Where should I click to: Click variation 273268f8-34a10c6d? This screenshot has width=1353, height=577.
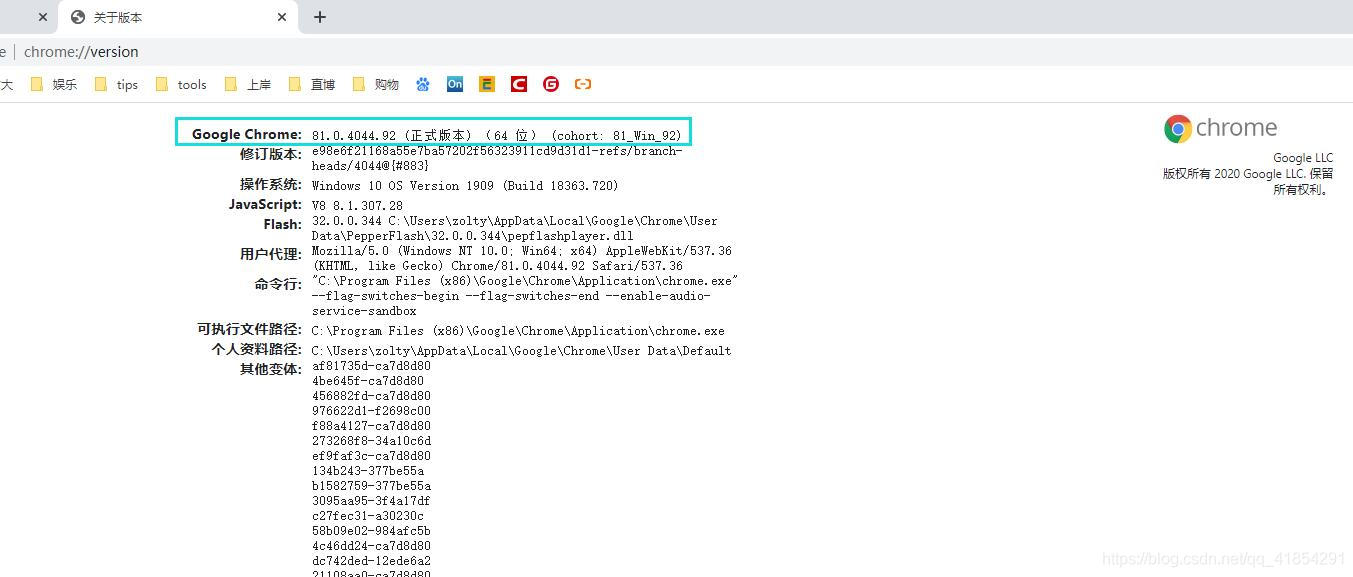(371, 441)
